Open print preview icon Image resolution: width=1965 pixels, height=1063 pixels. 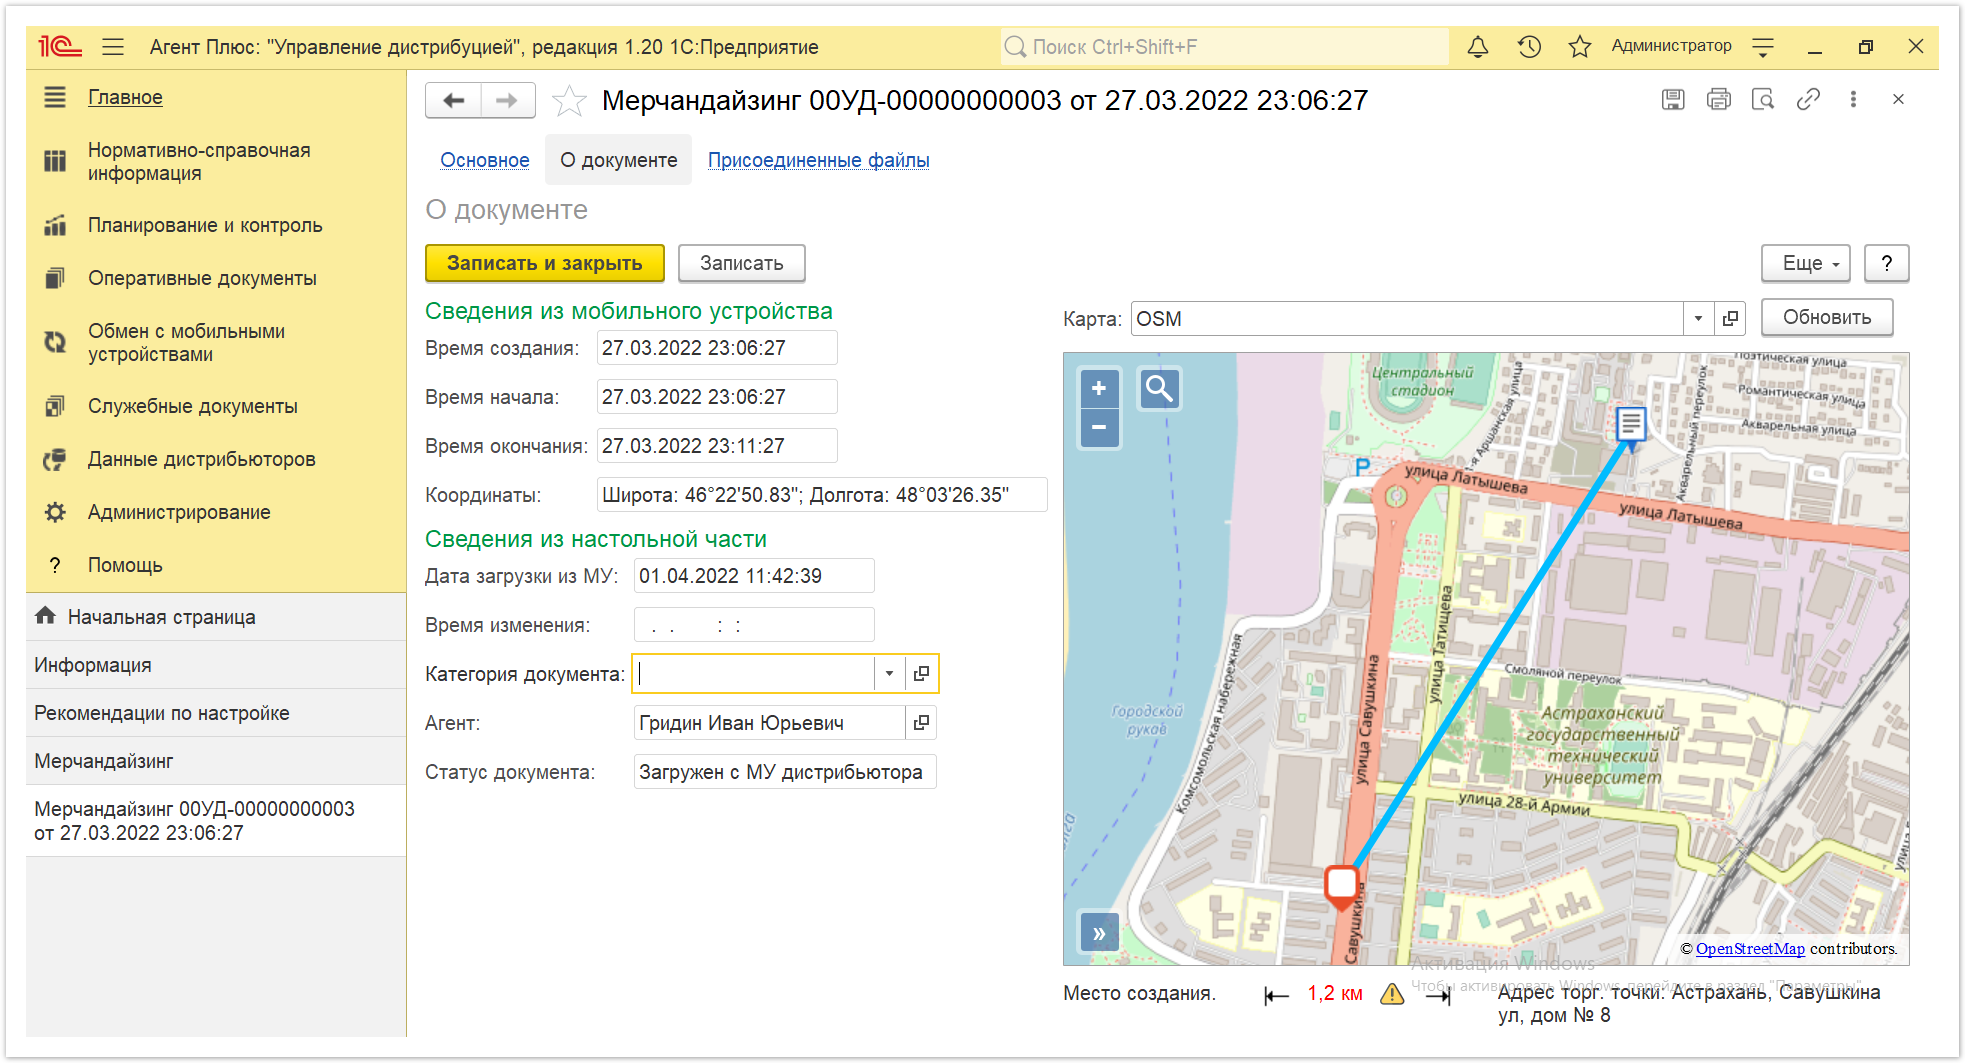point(1763,99)
